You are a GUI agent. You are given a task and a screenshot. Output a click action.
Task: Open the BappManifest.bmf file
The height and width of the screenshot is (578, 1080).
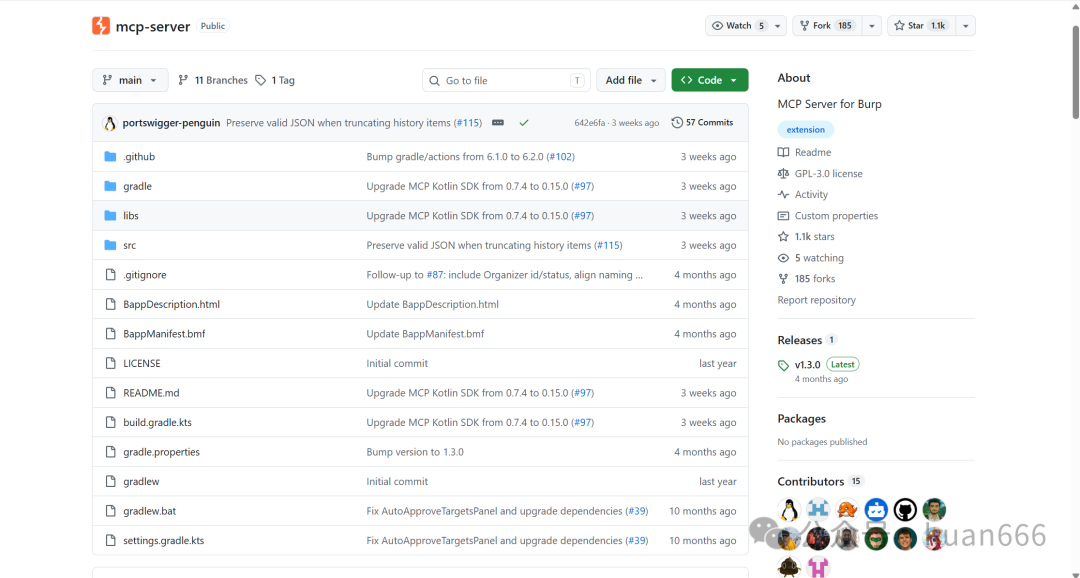click(164, 333)
